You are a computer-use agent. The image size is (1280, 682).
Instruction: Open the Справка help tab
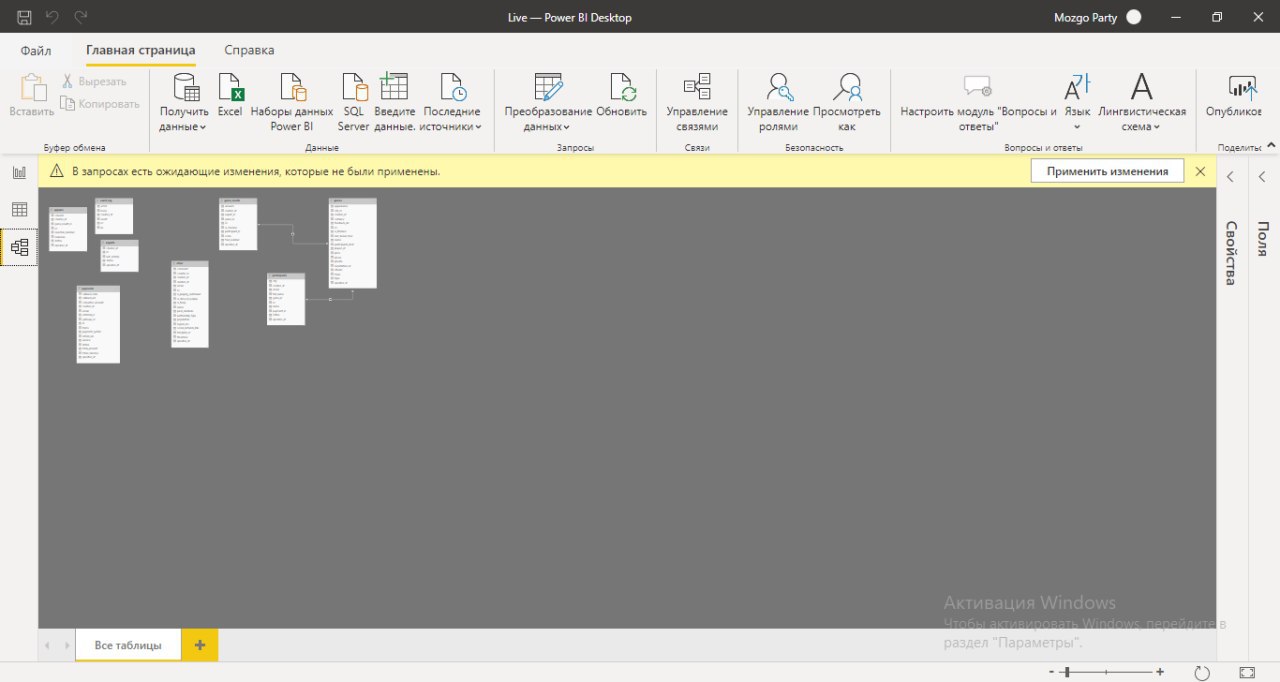249,50
